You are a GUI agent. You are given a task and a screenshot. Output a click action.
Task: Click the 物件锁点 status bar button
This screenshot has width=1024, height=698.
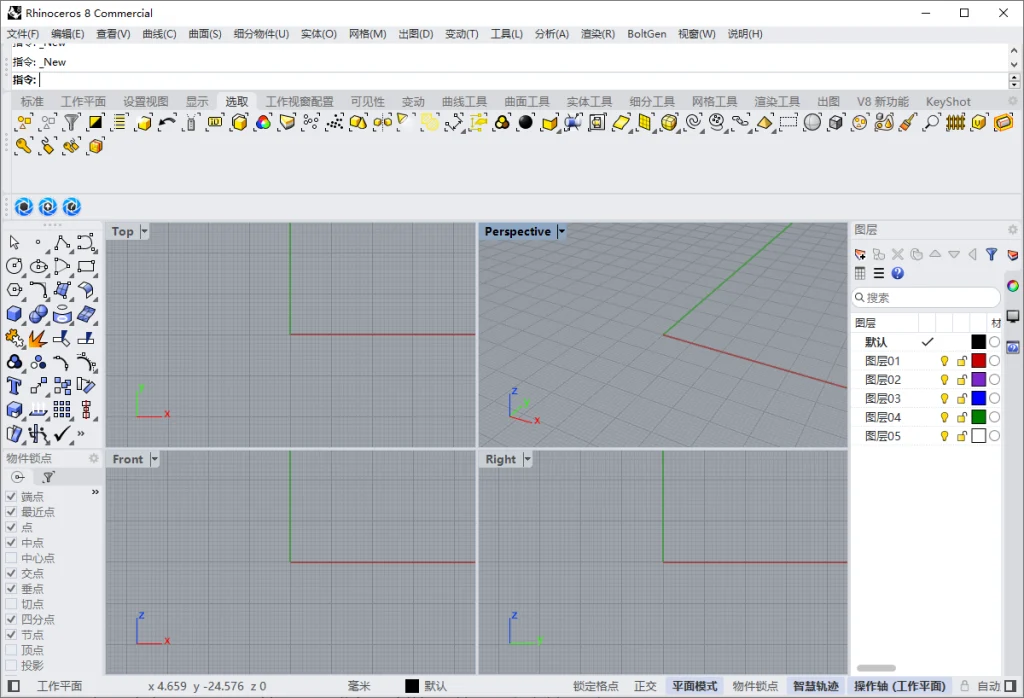point(756,686)
